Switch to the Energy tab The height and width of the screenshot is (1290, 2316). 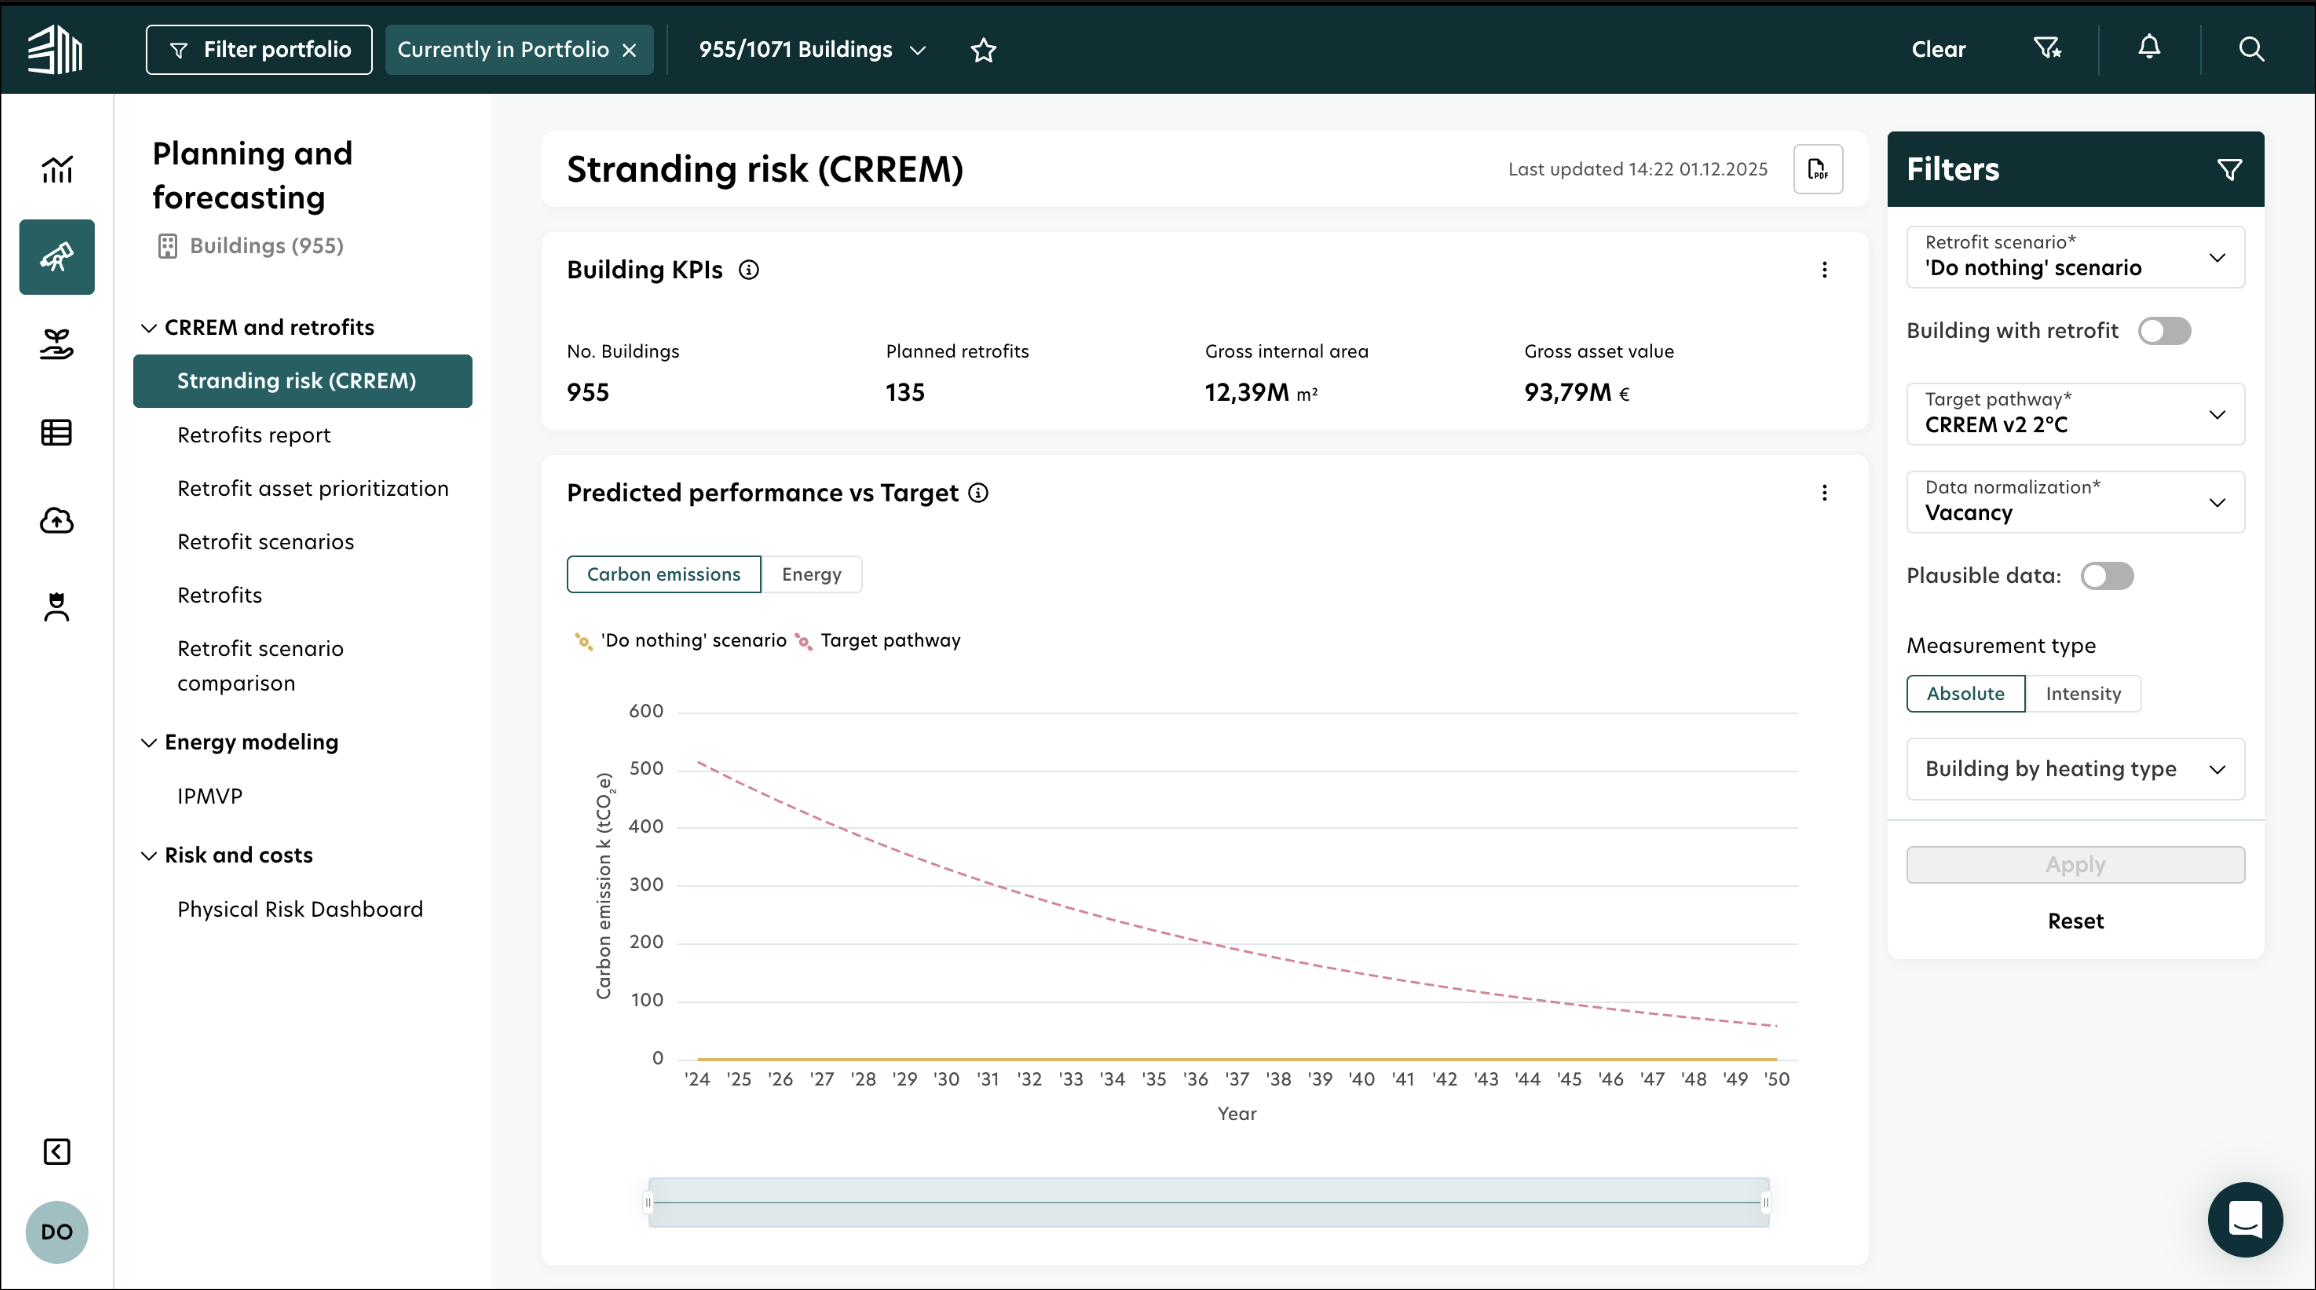tap(811, 575)
